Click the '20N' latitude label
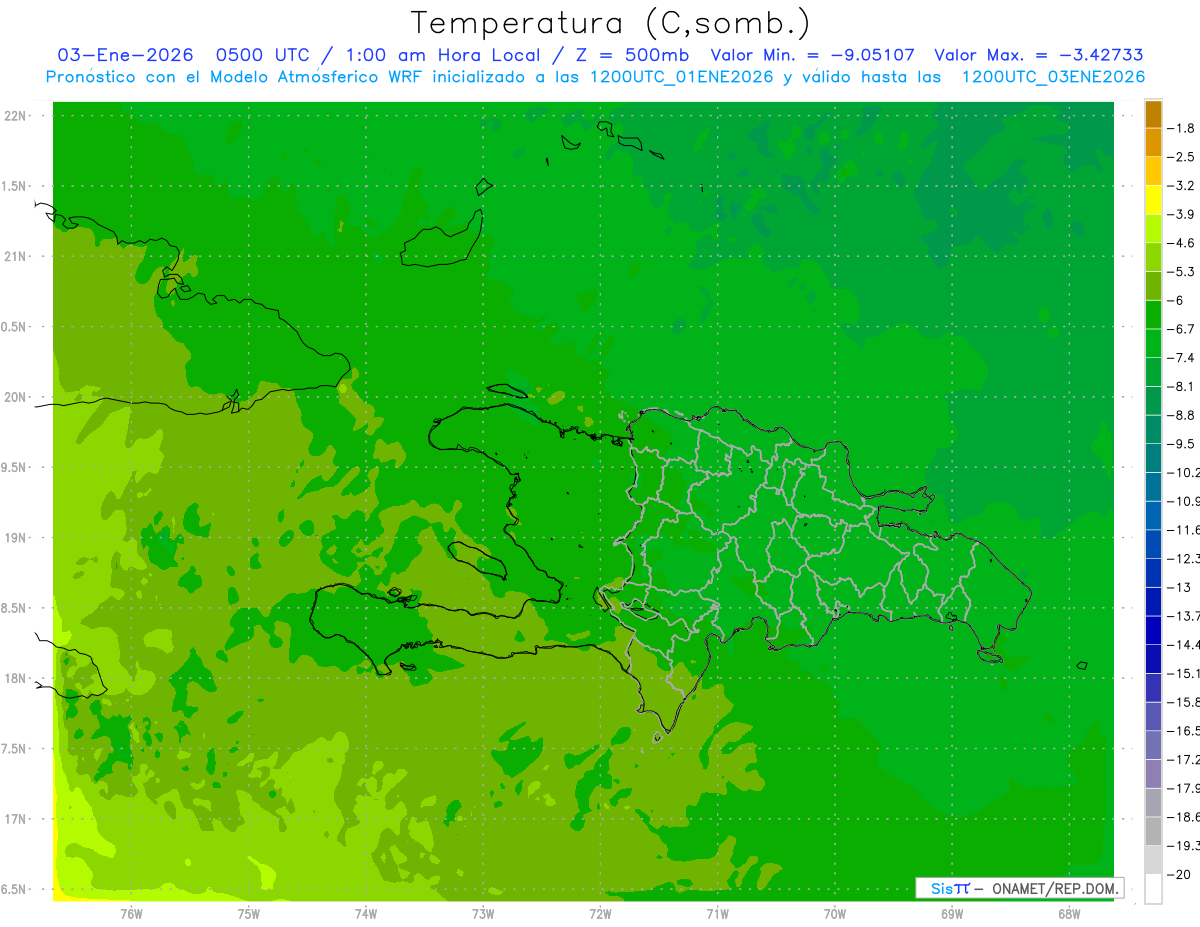Image resolution: width=1200 pixels, height=927 pixels. point(15,397)
